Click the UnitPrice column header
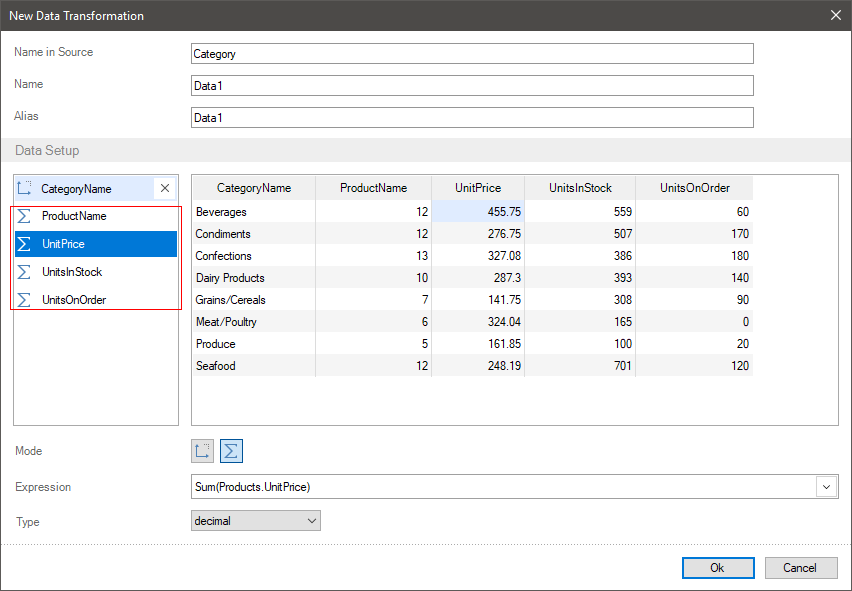Image resolution: width=852 pixels, height=591 pixels. pos(477,188)
